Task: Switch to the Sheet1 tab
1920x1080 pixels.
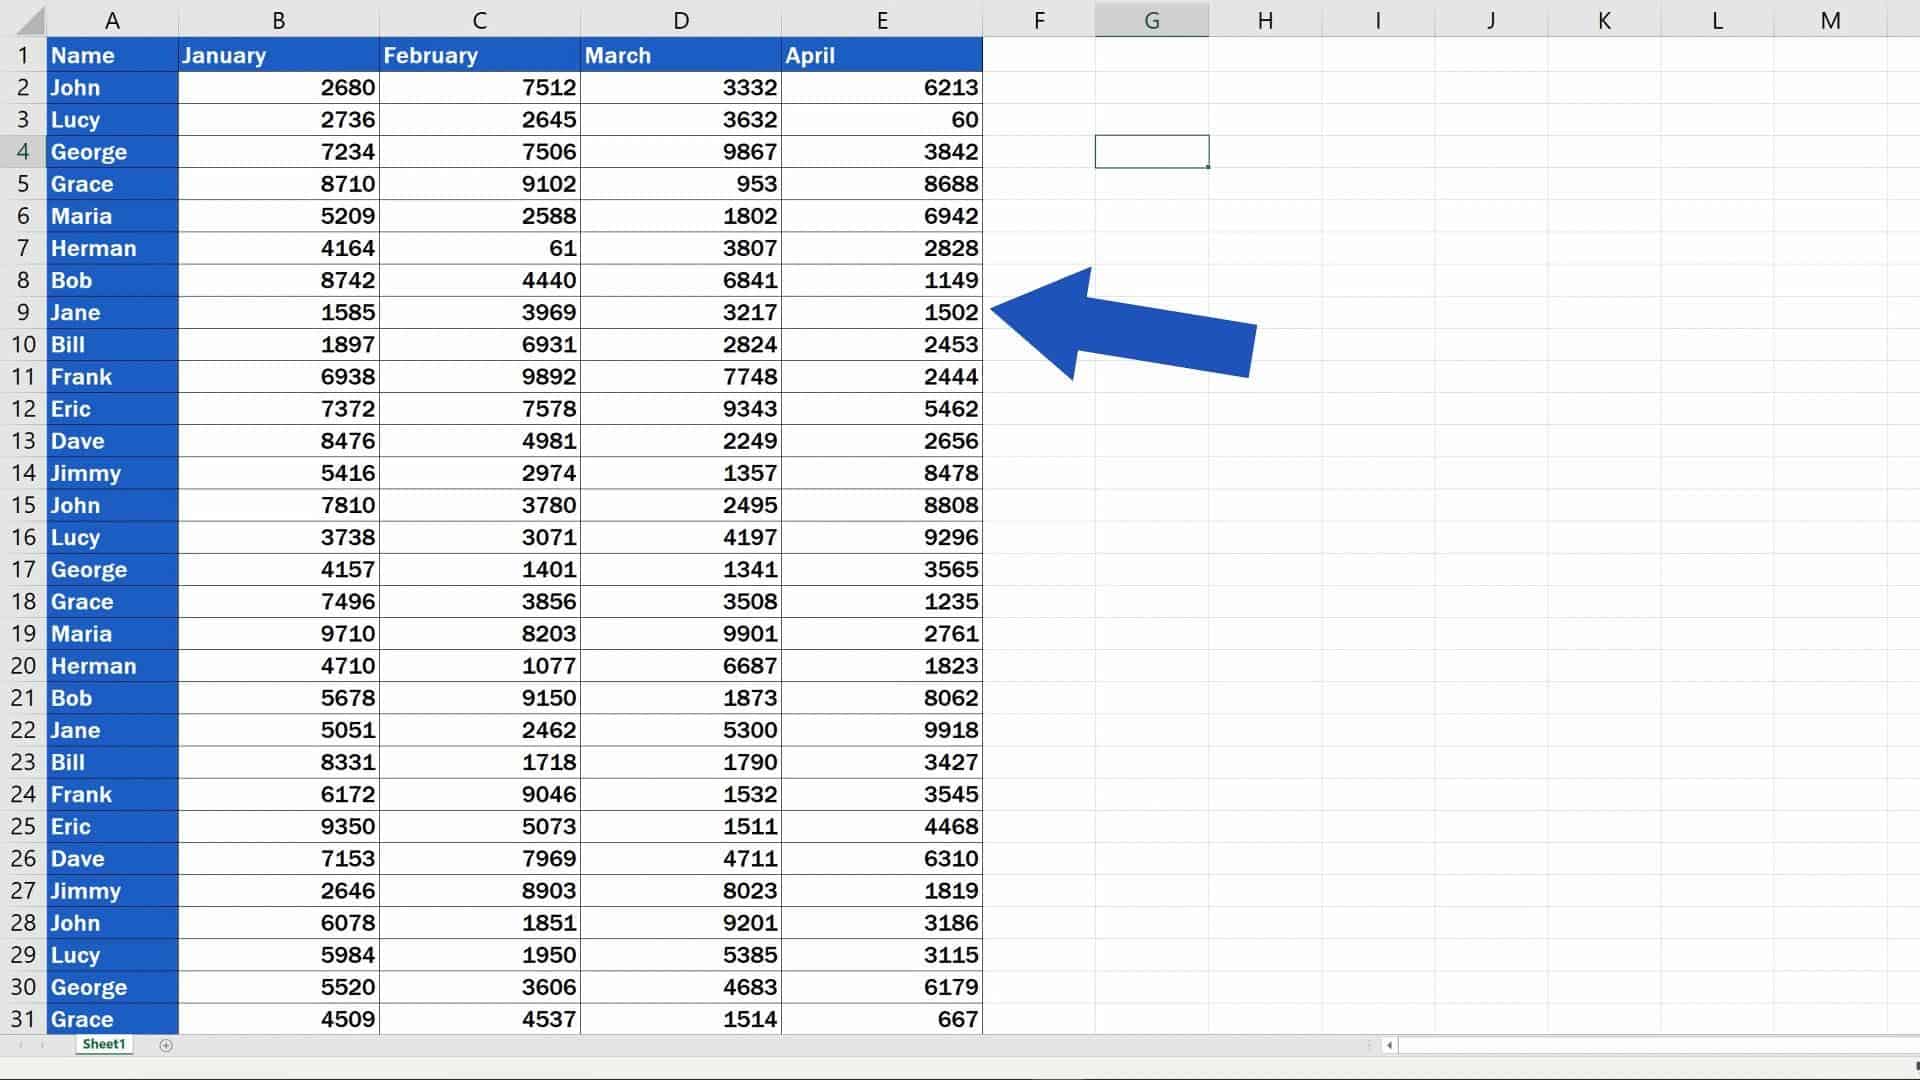Action: pyautogui.click(x=103, y=1044)
